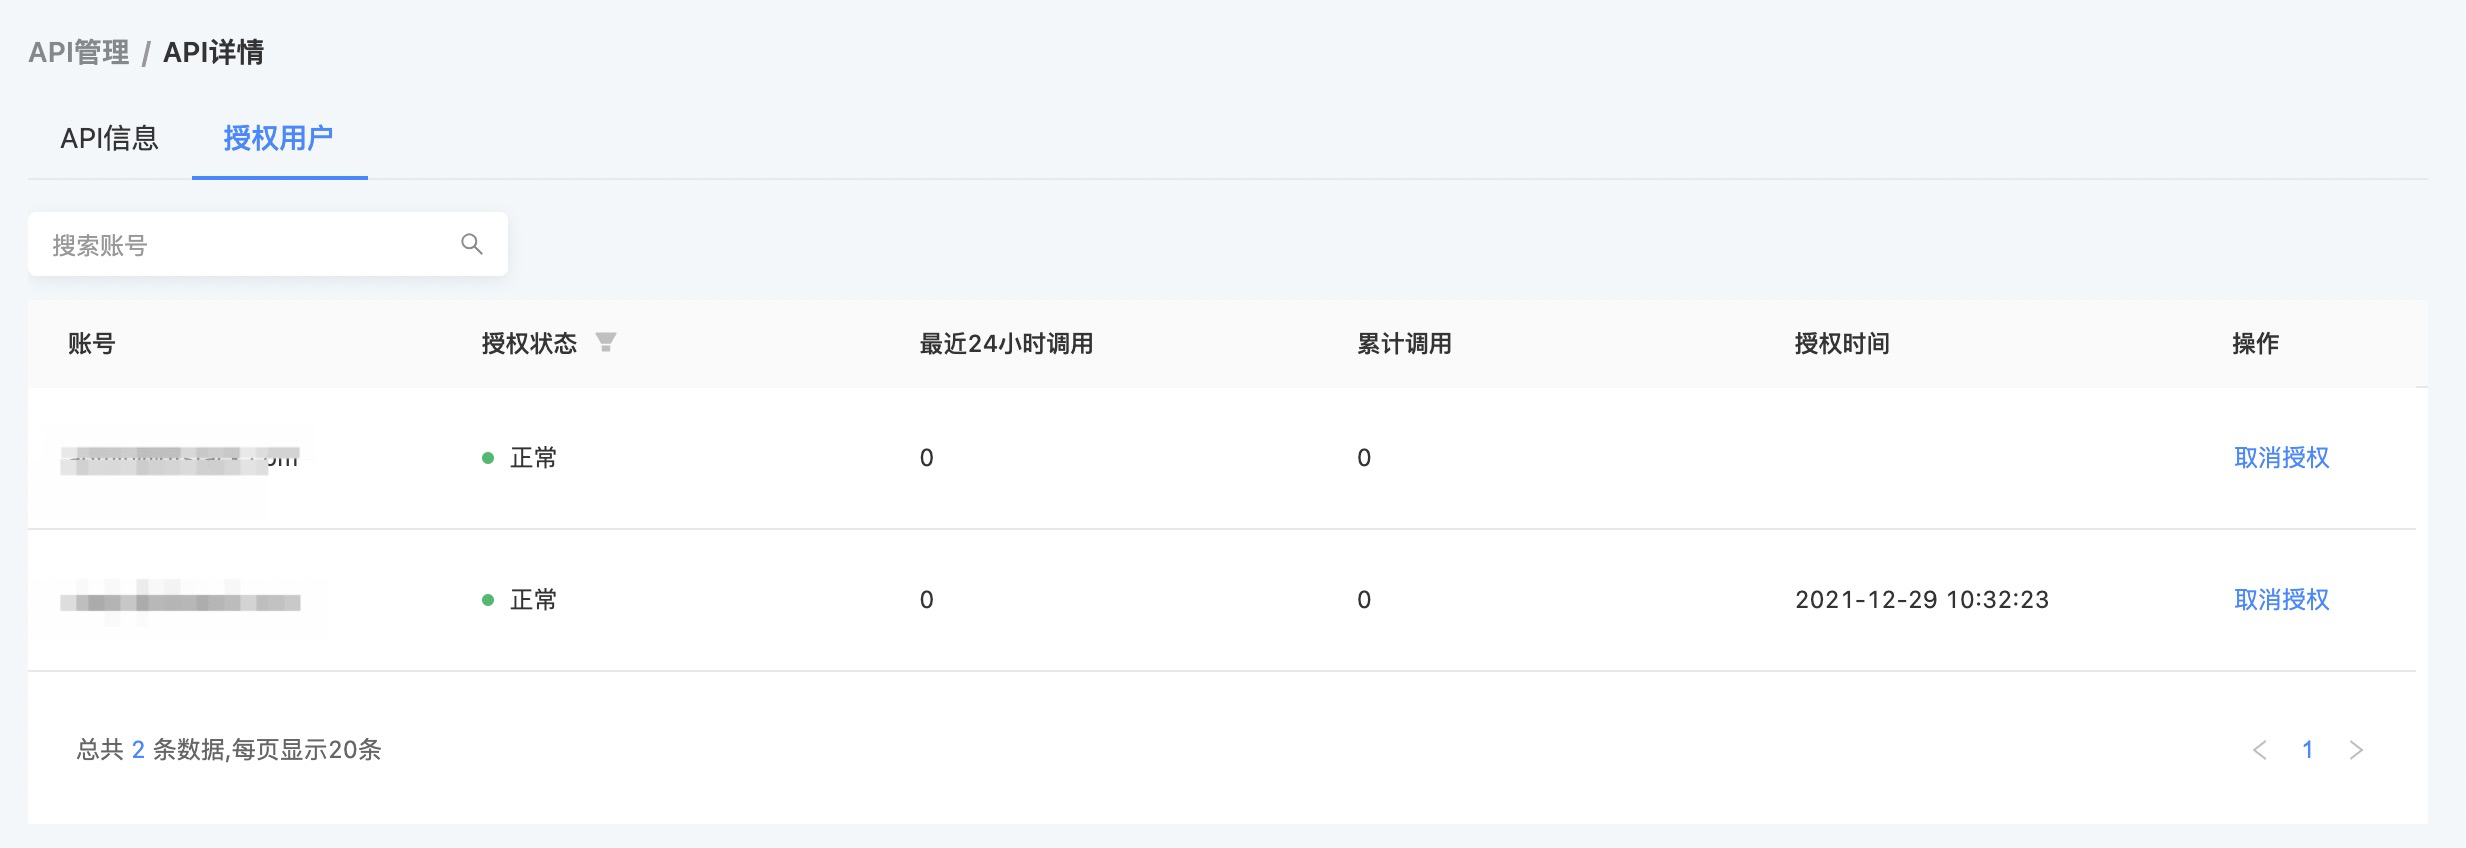Click the first row's blurred account name

point(180,460)
